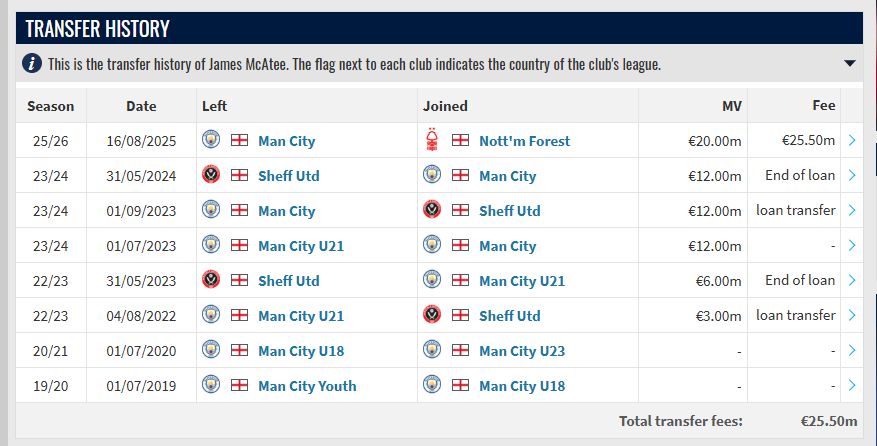Open details arrow for 01/07/2019 transfer
The height and width of the screenshot is (446, 877).
(x=851, y=386)
